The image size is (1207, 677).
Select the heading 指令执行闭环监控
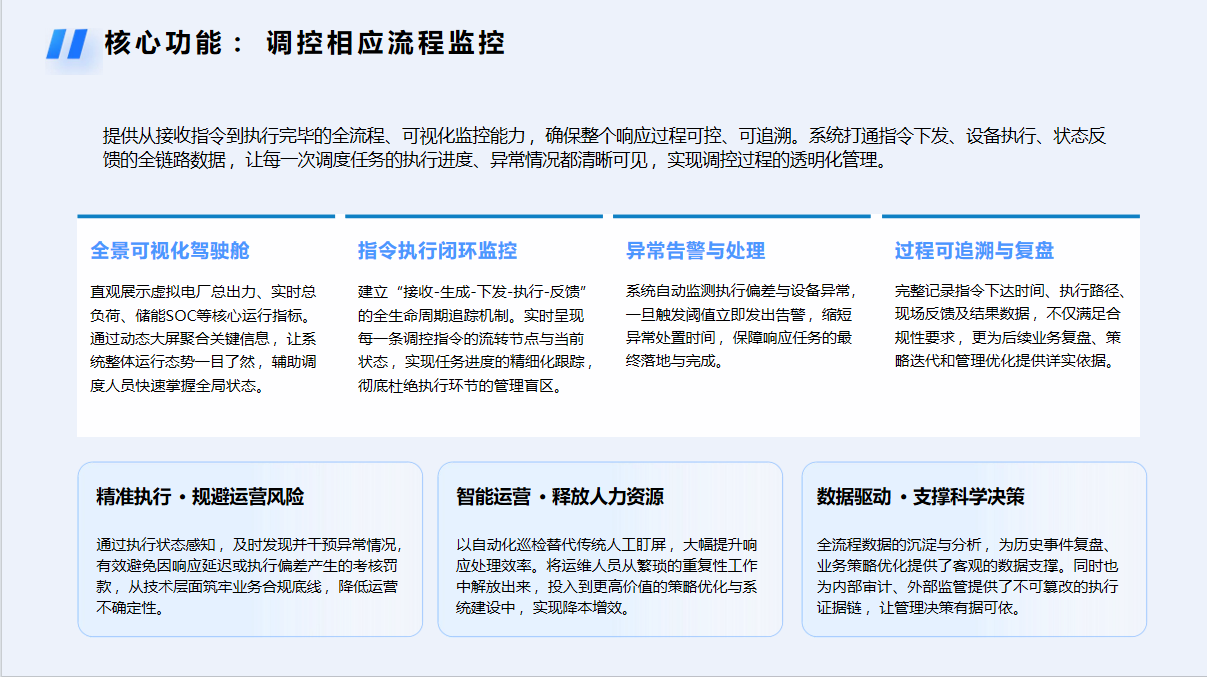[438, 250]
